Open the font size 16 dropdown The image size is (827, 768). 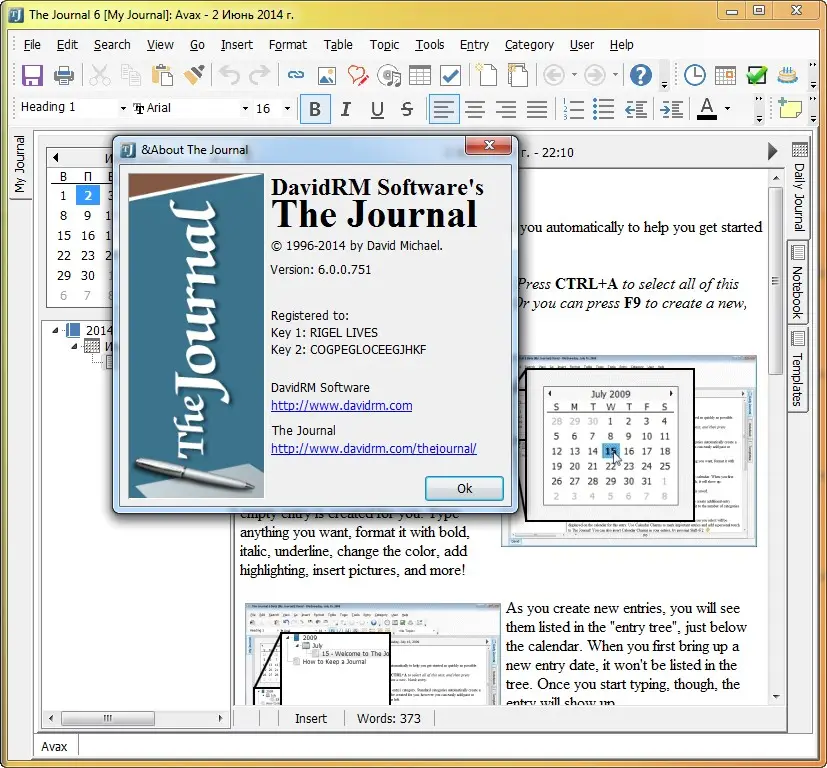(x=287, y=109)
